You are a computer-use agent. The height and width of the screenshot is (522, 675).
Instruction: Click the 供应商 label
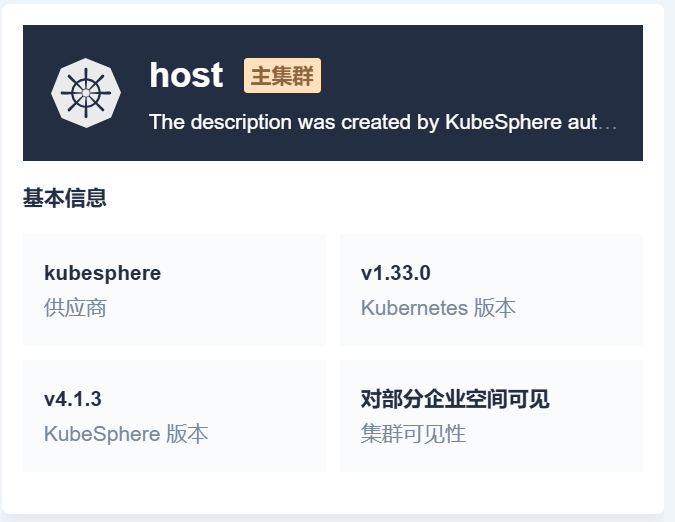(75, 308)
